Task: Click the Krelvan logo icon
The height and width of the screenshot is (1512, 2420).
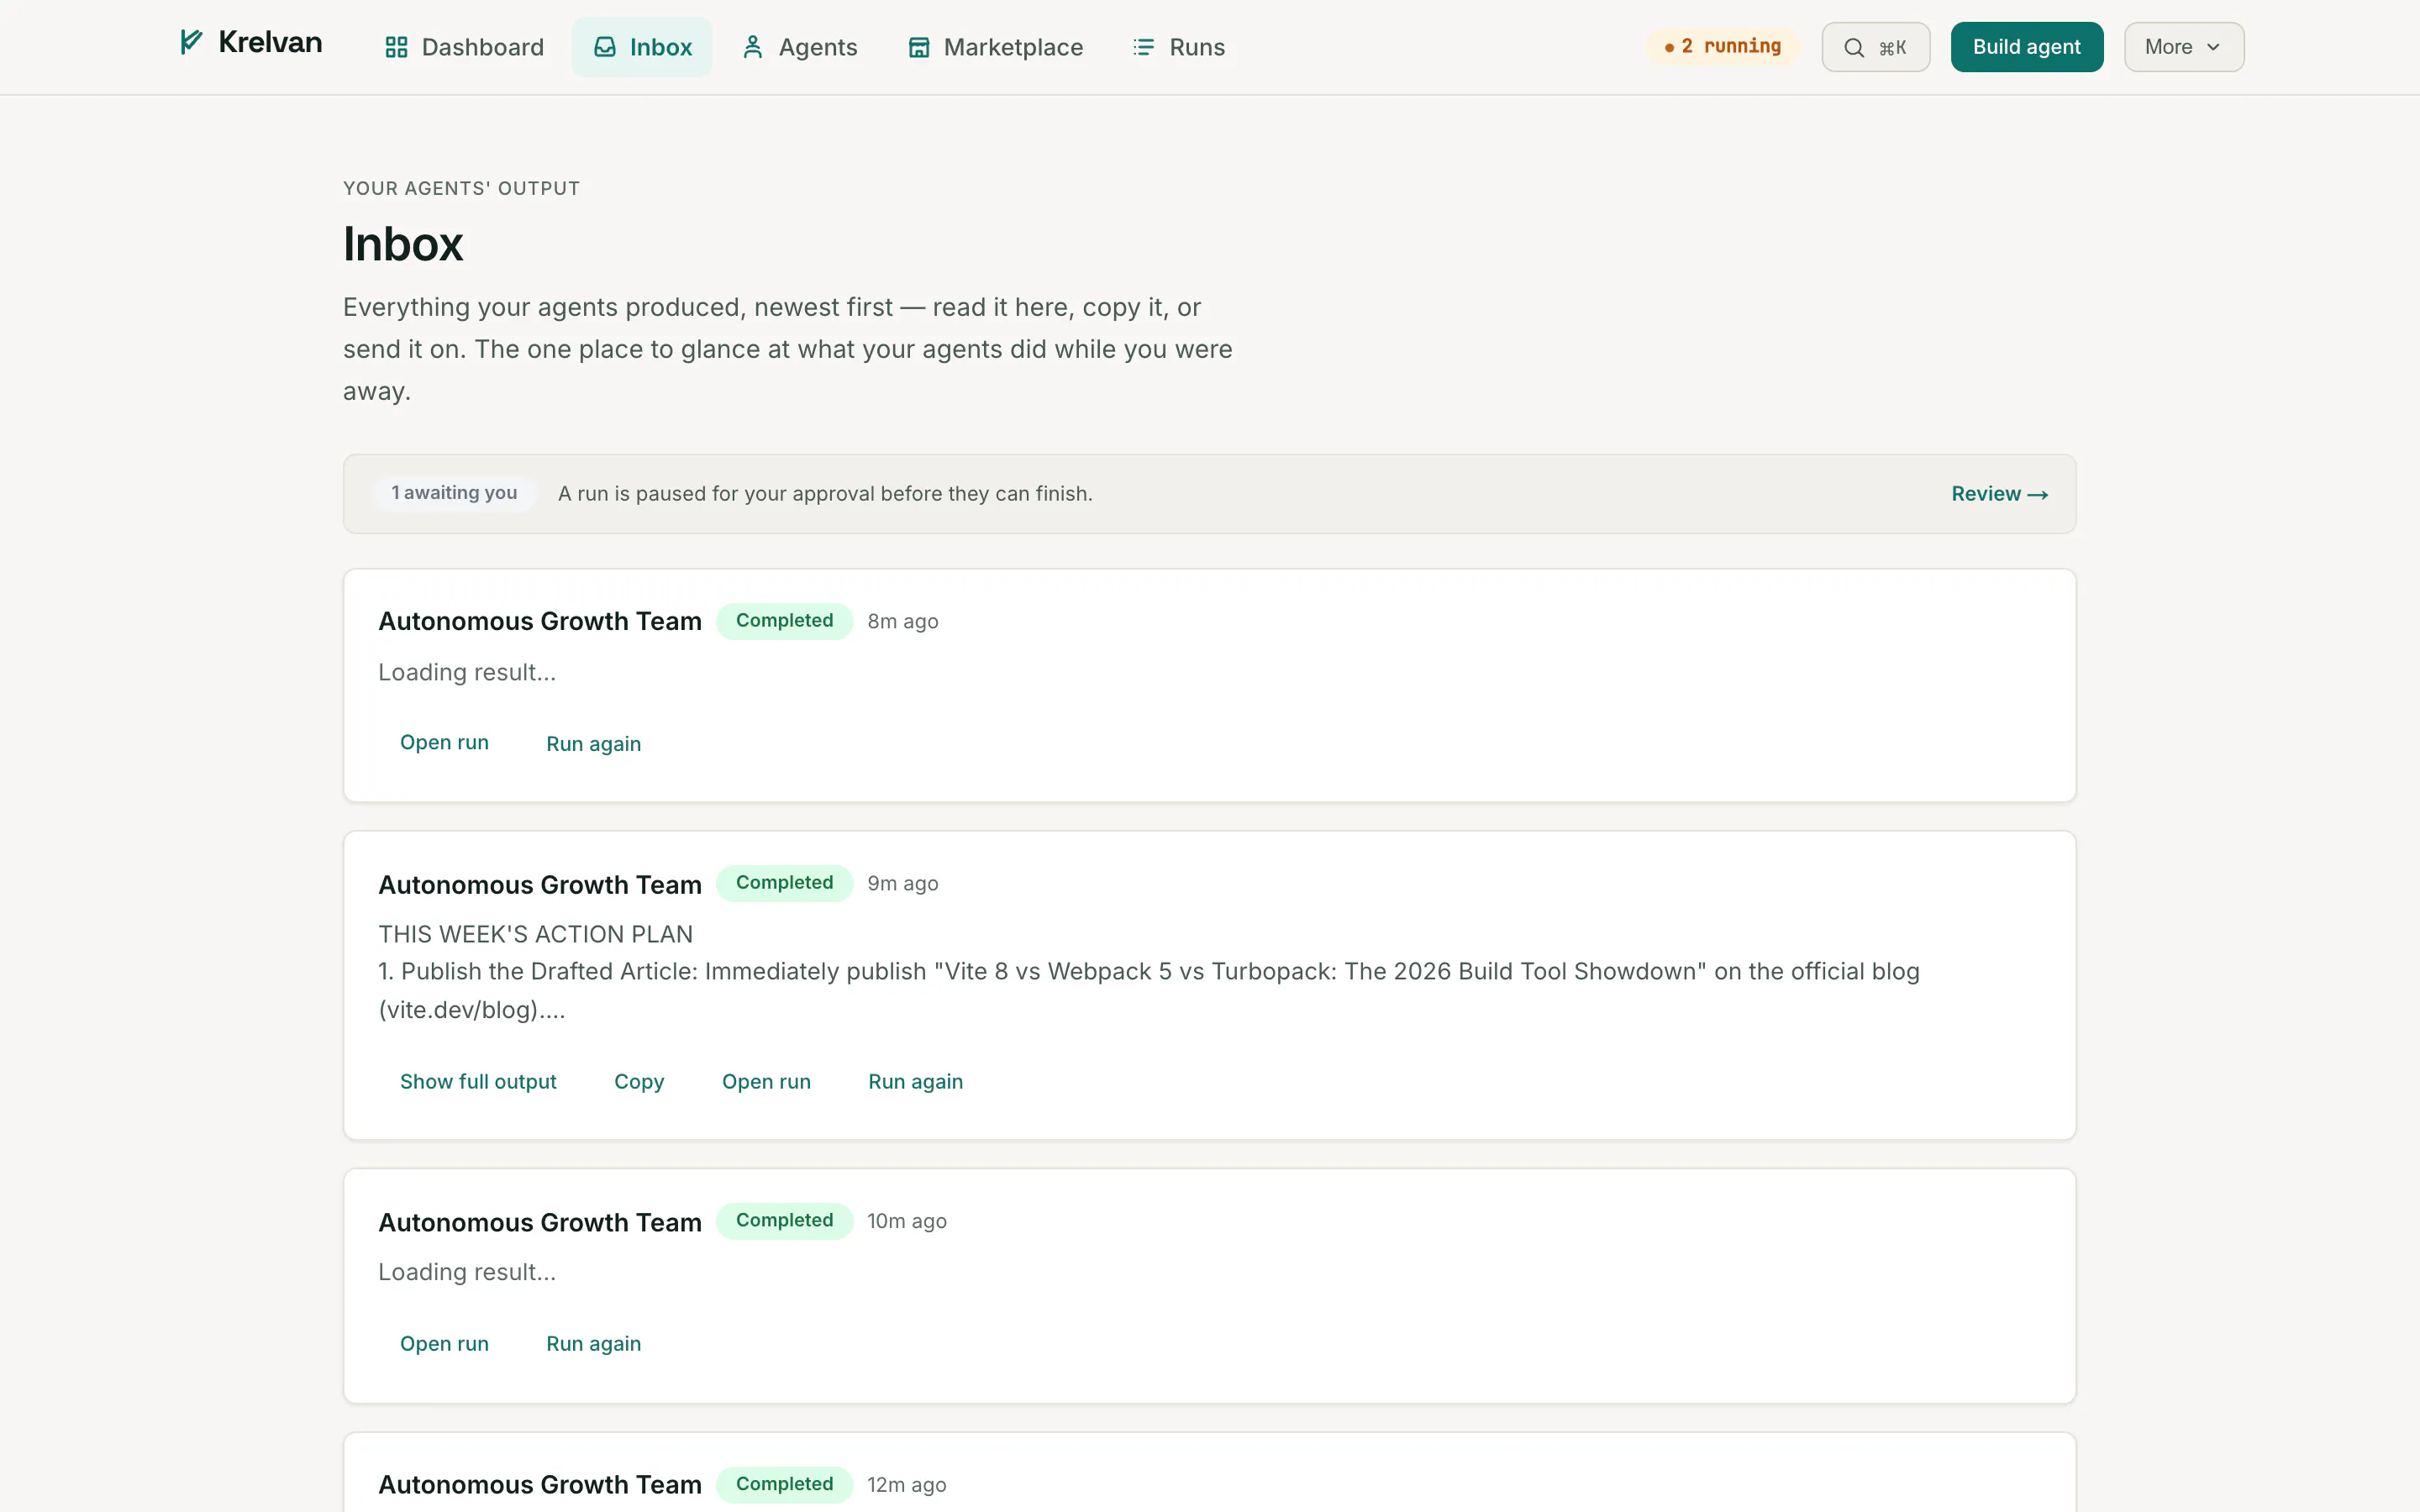Action: 191,42
